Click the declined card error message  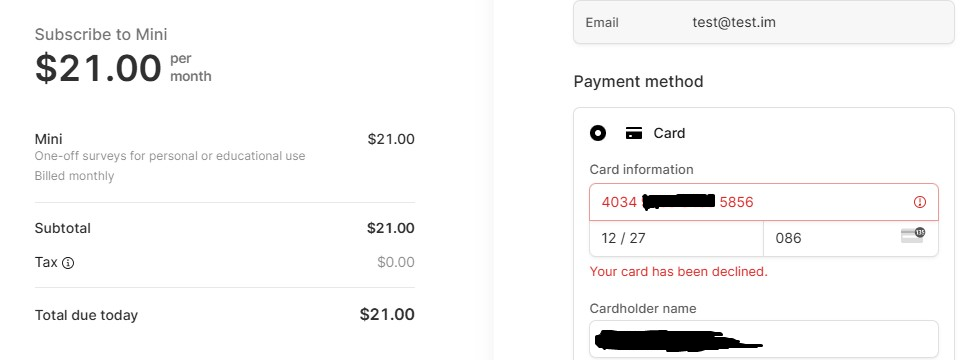coord(678,272)
